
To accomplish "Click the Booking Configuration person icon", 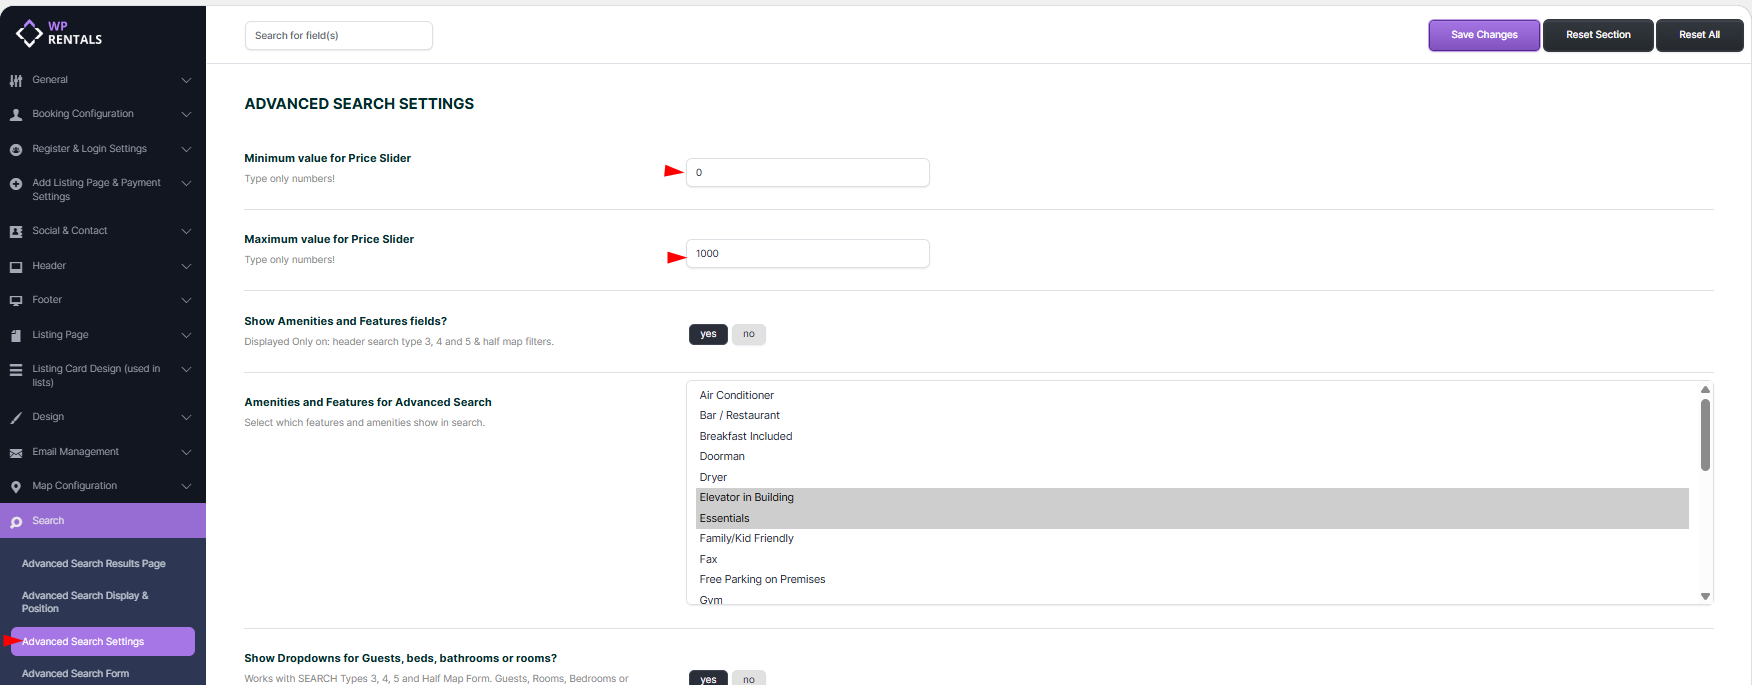I will (16, 115).
